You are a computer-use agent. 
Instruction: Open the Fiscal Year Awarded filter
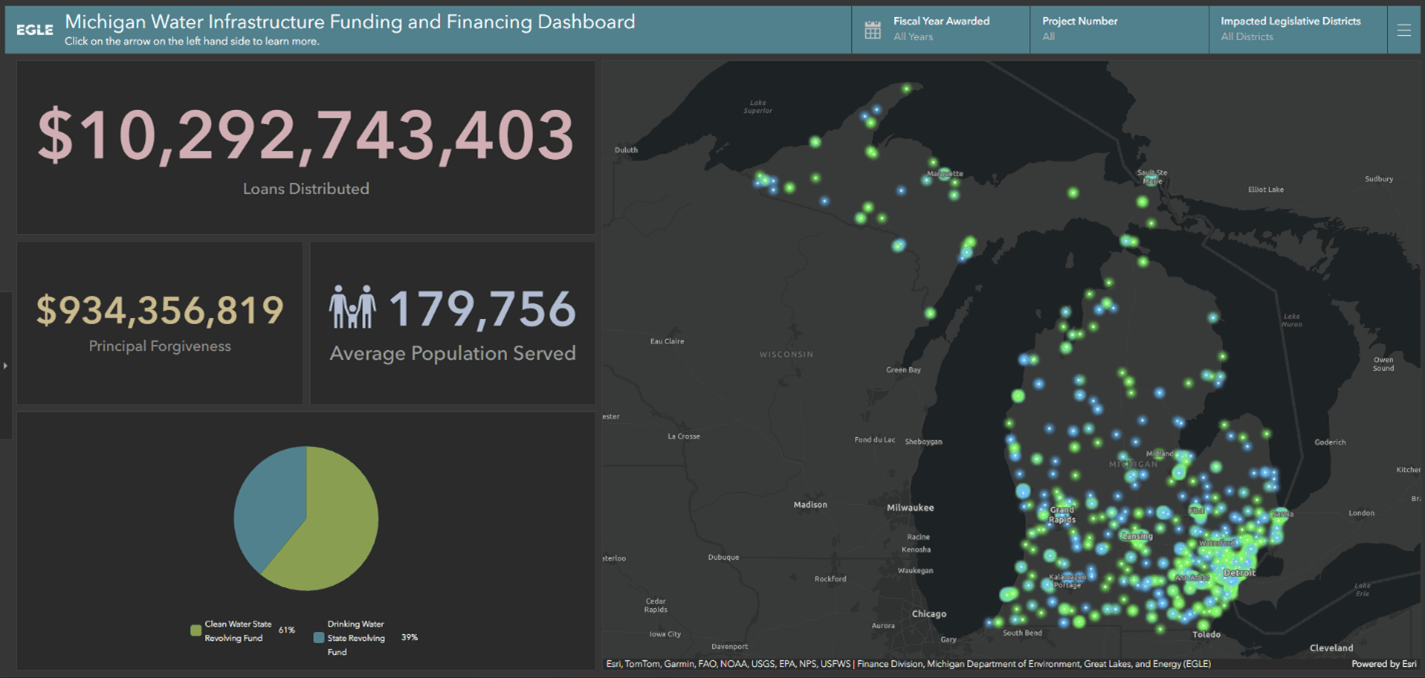point(940,28)
